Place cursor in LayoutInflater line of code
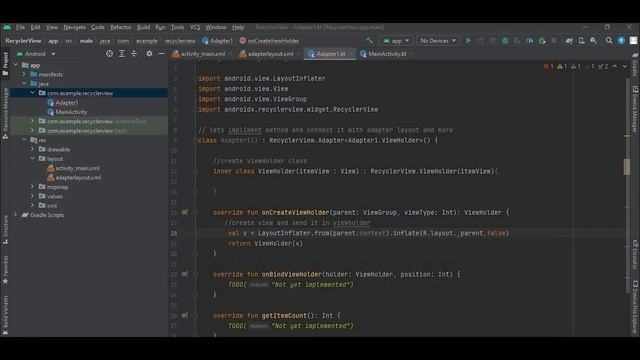The width and height of the screenshot is (640, 360). click(368, 233)
